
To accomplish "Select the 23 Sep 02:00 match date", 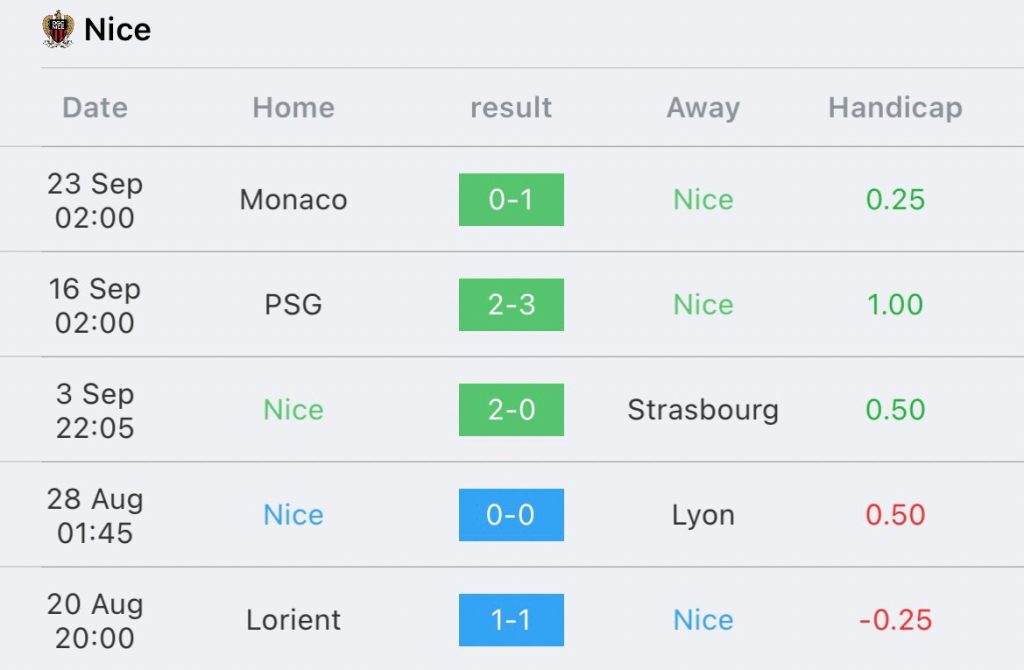I will tap(95, 200).
